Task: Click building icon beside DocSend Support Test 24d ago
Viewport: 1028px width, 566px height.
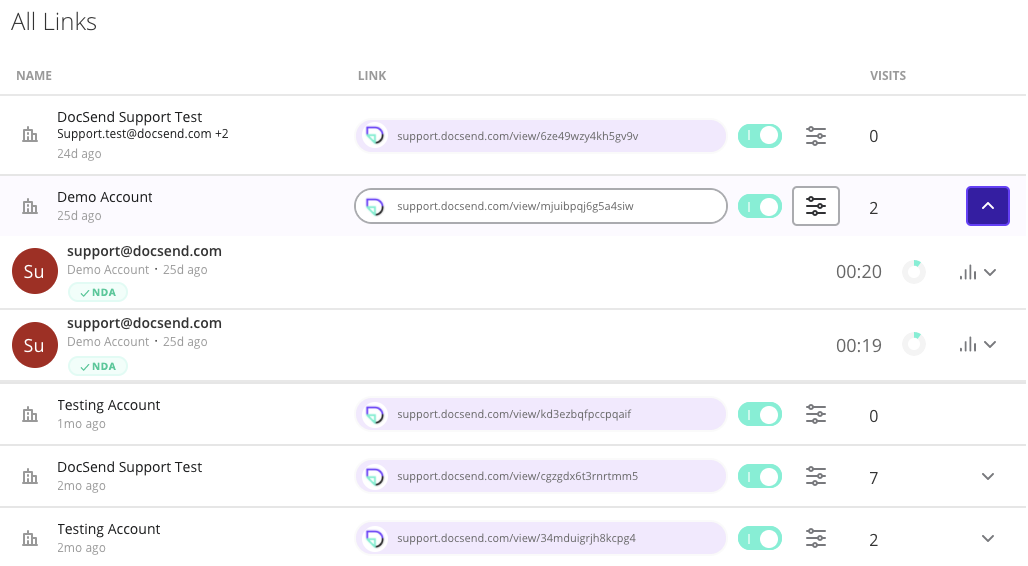Action: [30, 135]
